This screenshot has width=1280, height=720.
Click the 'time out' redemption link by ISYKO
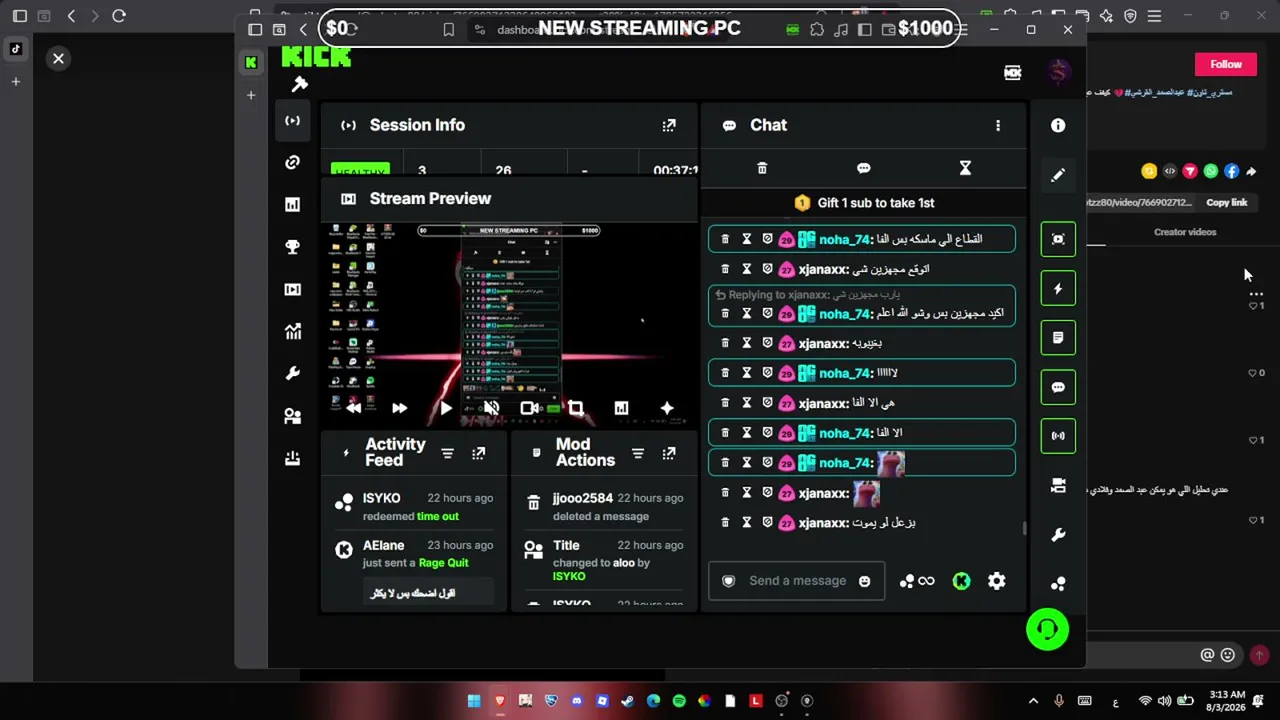click(x=437, y=516)
